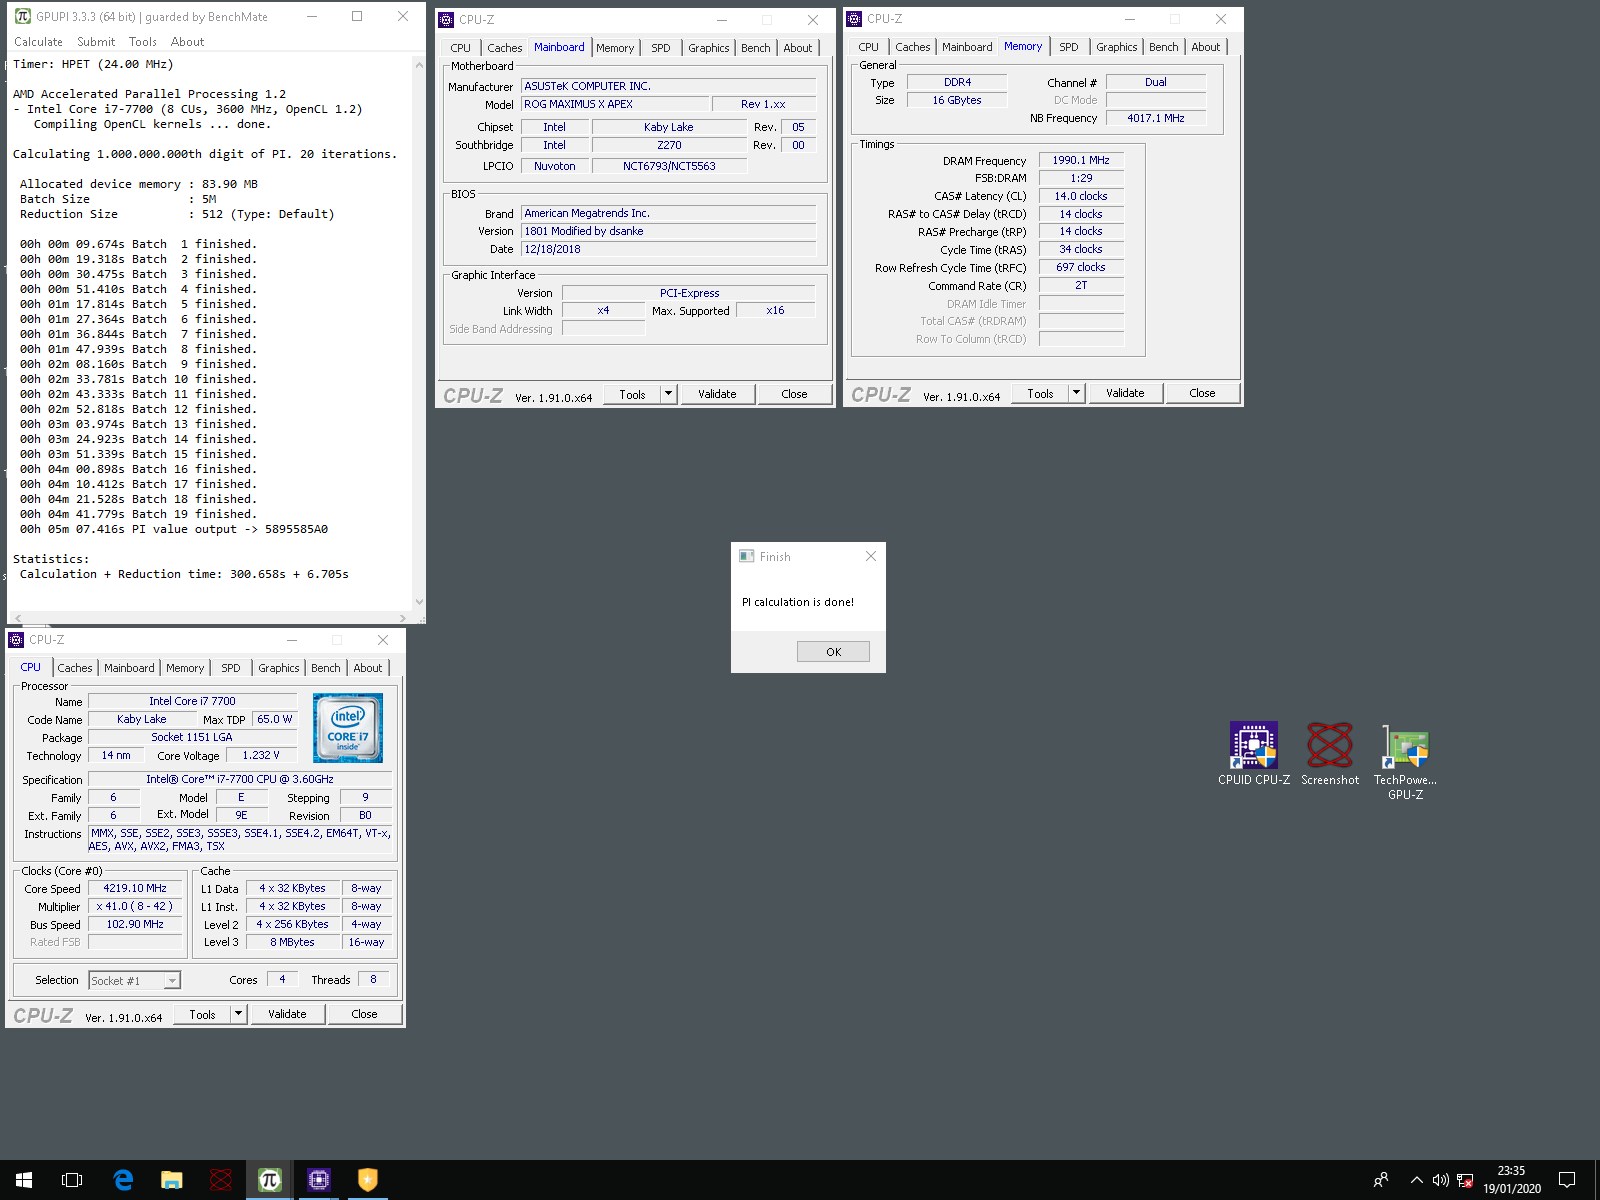Click Close button in the Mainboard CPU-Z window
Viewport: 1600px width, 1200px height.
[794, 394]
